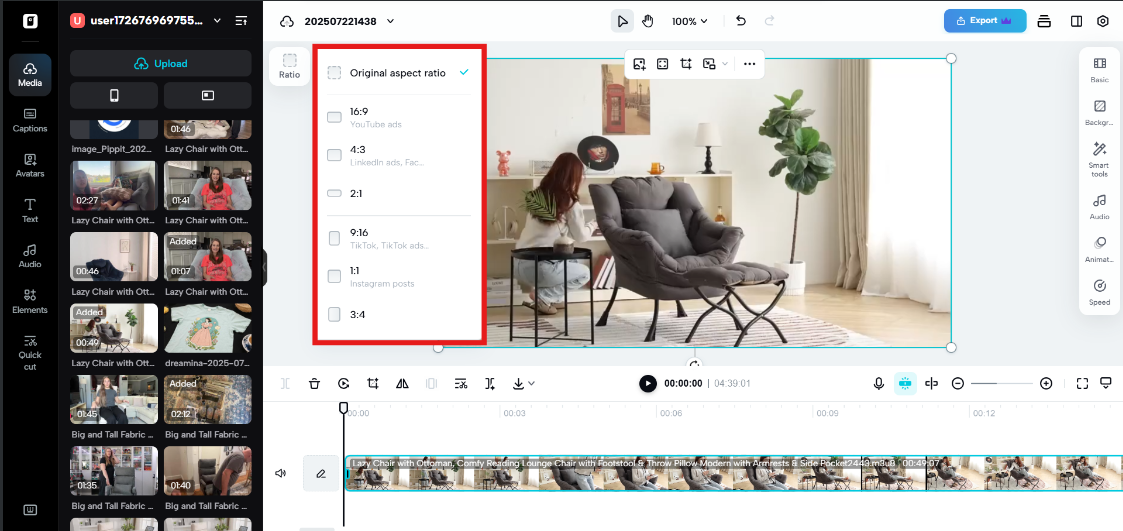Open Background settings in right panel
Viewport: 1123px width, 531px height.
click(x=1099, y=113)
